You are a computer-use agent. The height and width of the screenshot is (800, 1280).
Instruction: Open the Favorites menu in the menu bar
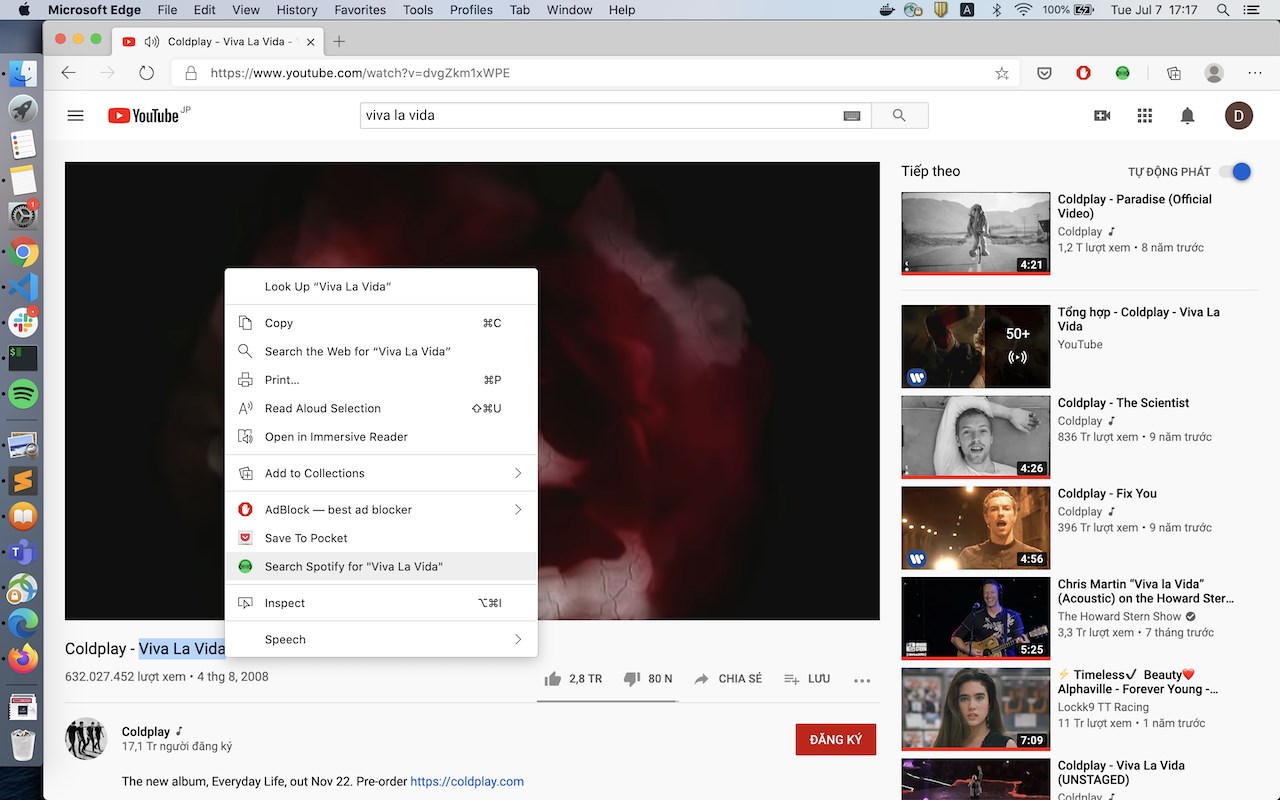tap(360, 10)
